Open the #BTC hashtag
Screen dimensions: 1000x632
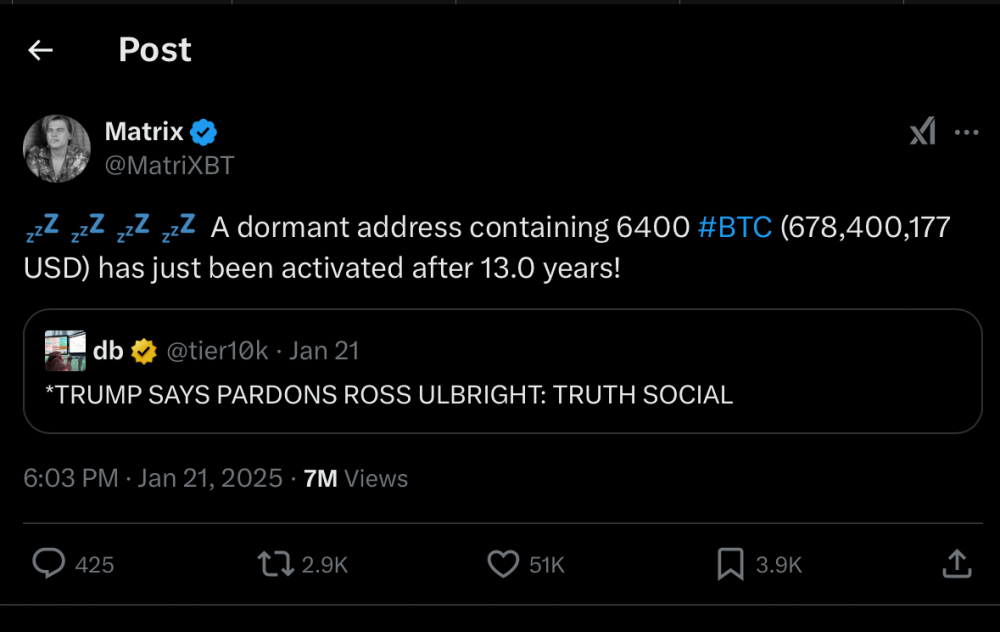(x=735, y=228)
